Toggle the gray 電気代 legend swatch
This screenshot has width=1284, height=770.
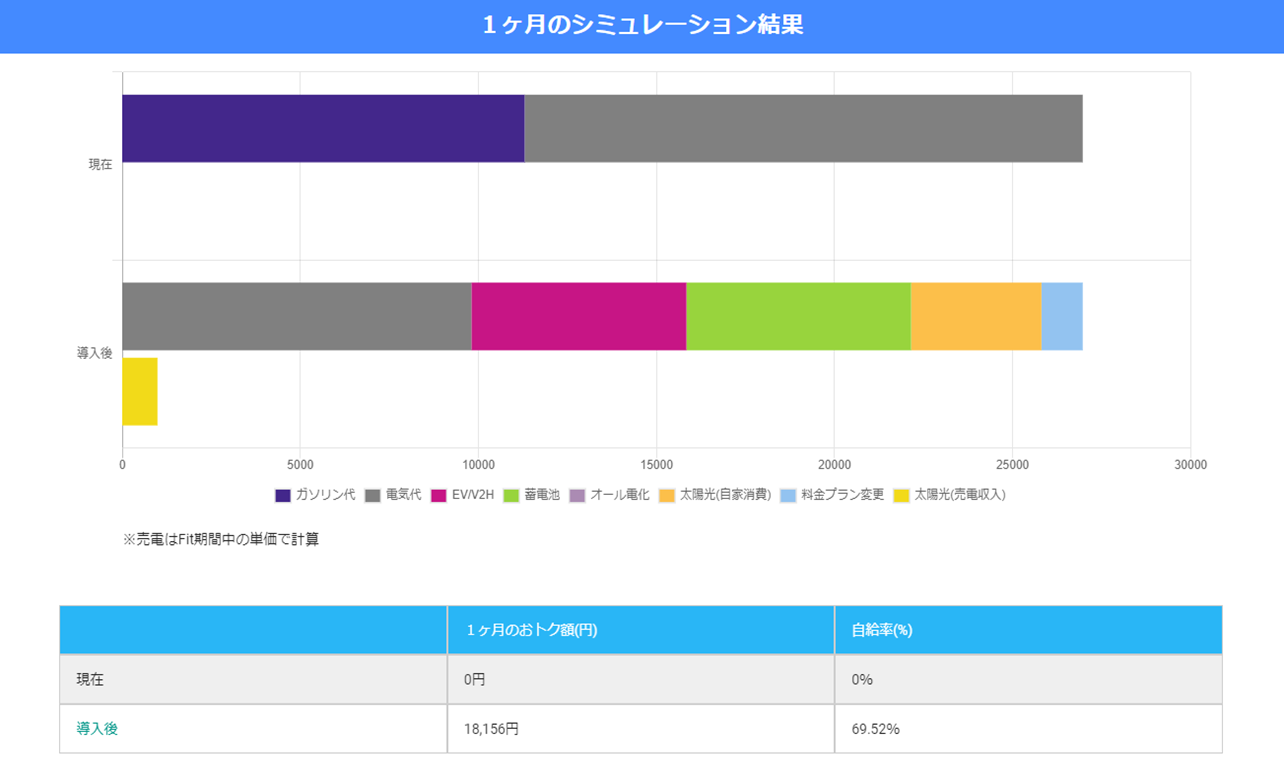373,495
